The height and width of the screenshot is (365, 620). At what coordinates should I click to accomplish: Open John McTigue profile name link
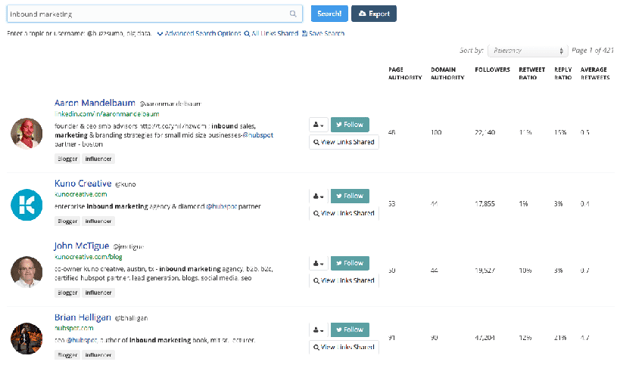pyautogui.click(x=81, y=246)
